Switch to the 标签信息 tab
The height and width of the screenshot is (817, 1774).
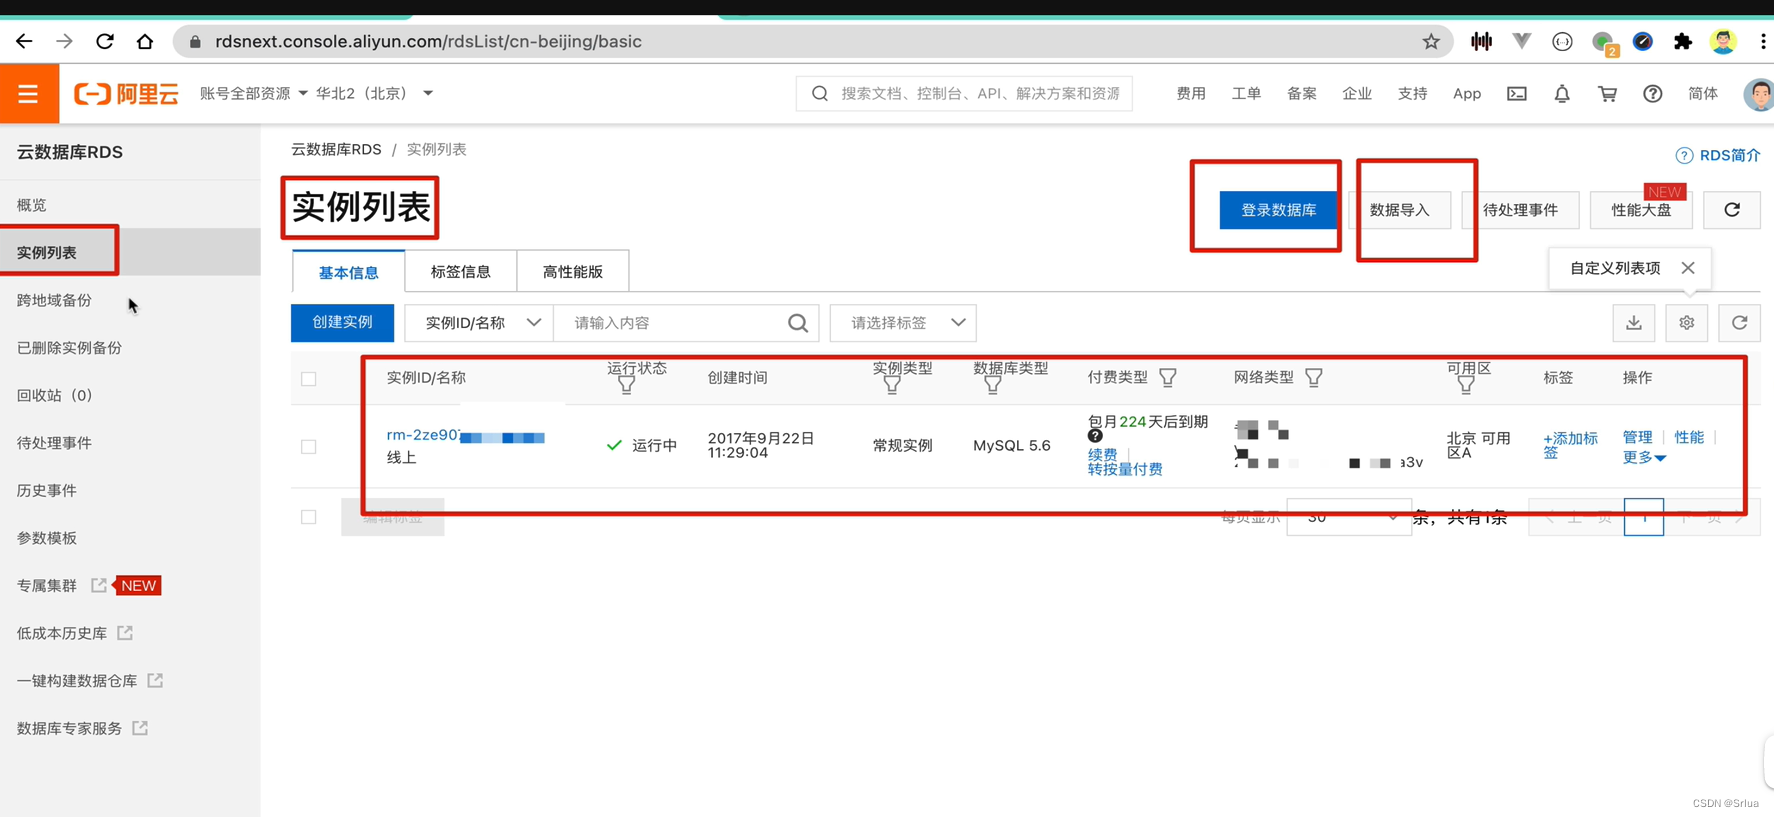[461, 272]
